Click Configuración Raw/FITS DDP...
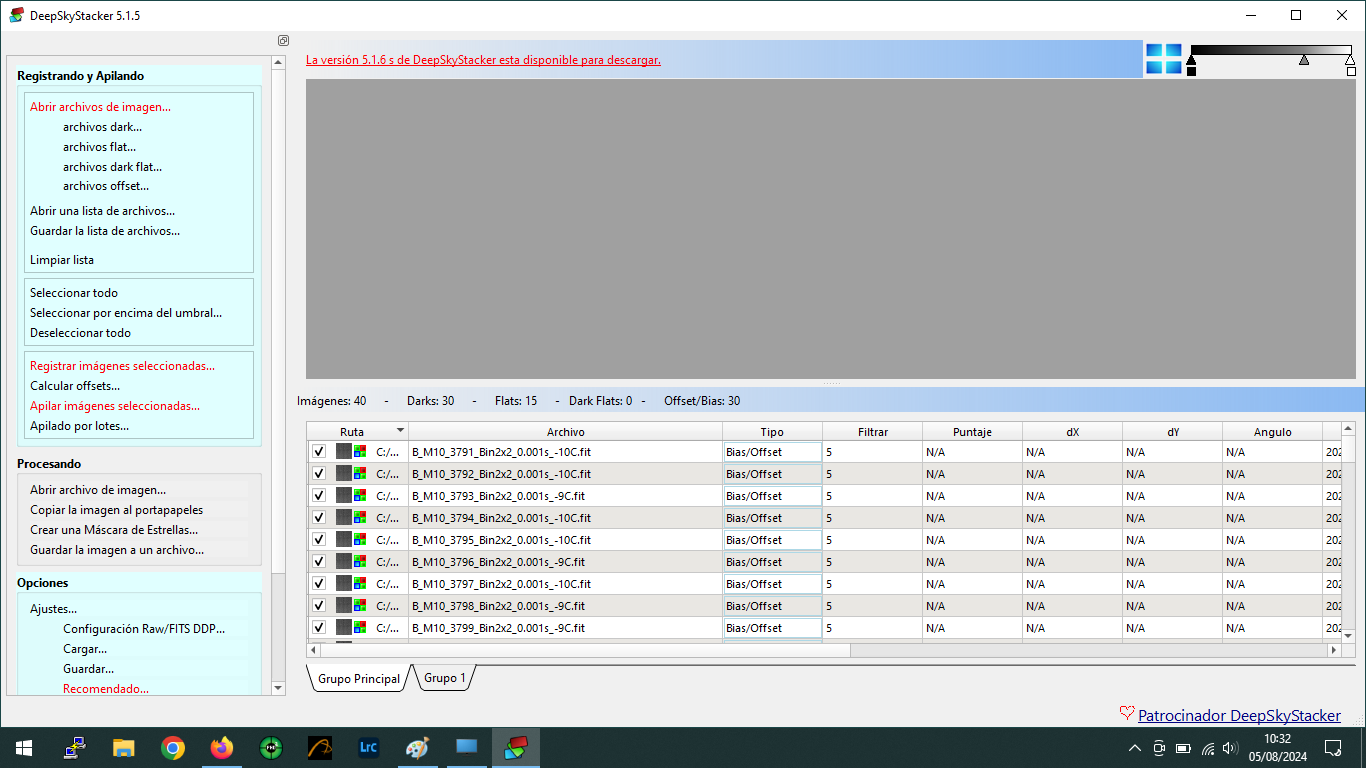Screen dimensions: 1366x768 coord(144,629)
